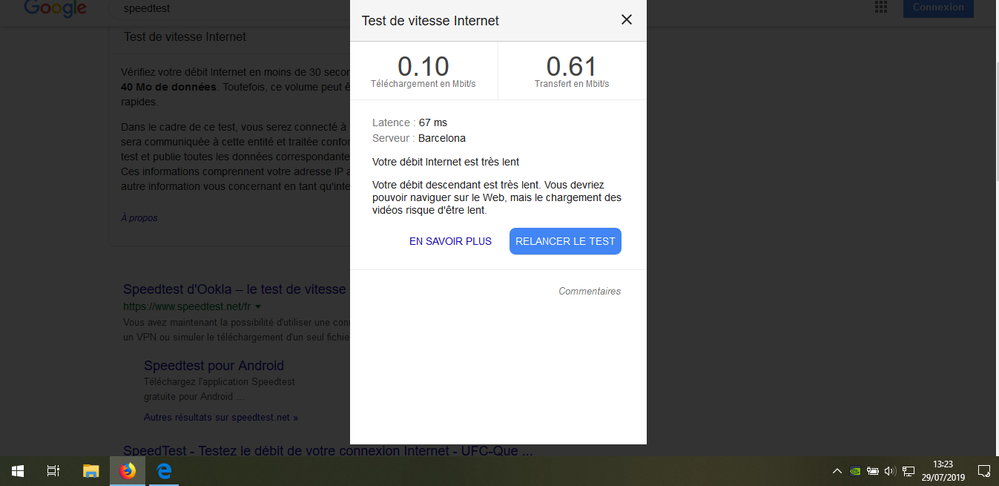Viewport: 999px width, 486px height.
Task: Open the volume control in the tray
Action: coord(890,471)
